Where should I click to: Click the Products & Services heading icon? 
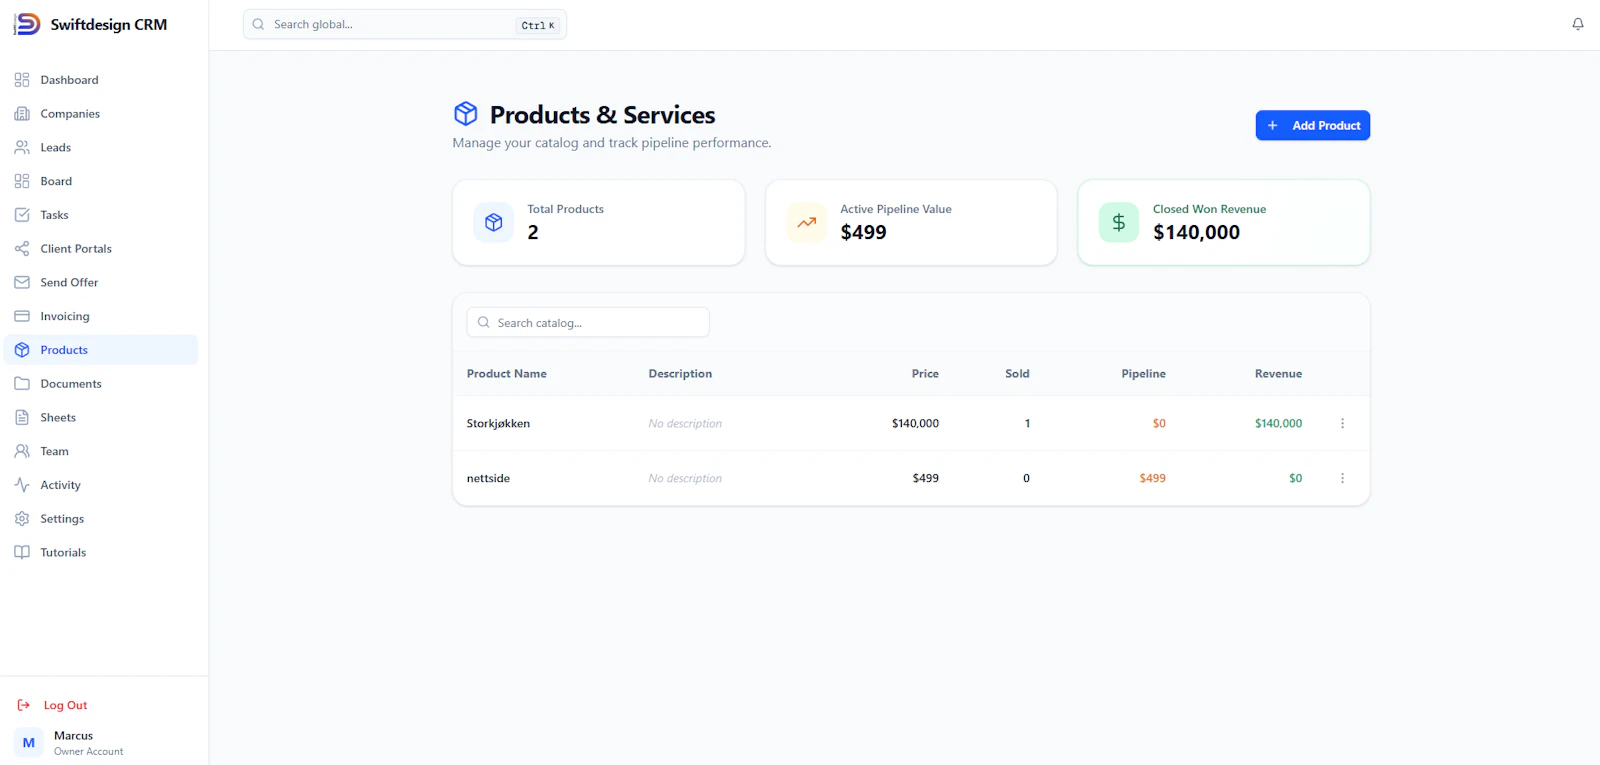click(466, 113)
